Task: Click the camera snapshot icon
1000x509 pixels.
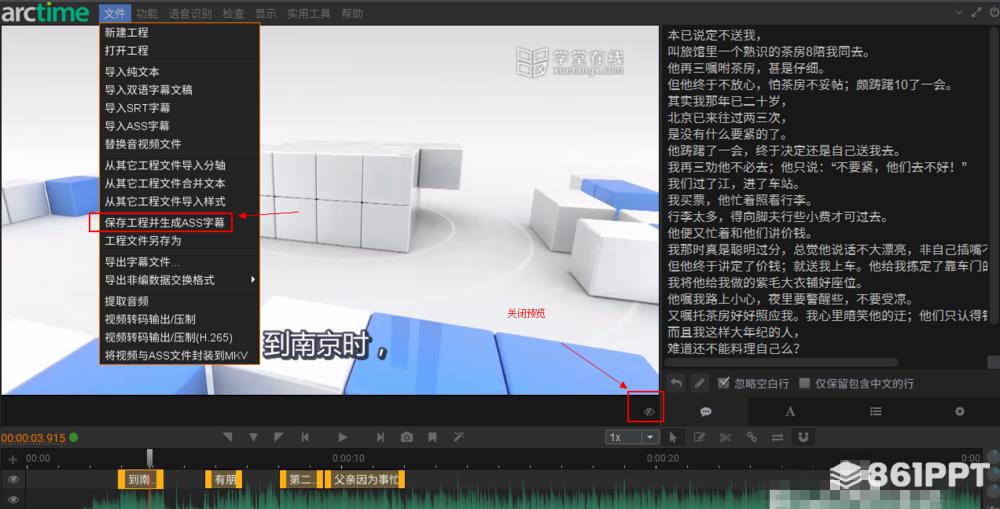Action: point(407,437)
